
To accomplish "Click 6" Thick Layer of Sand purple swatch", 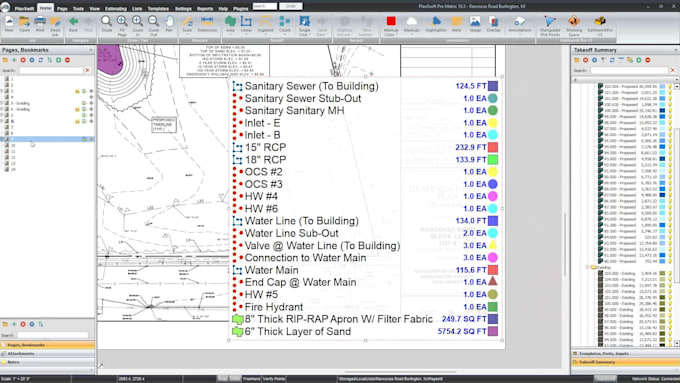I will pos(493,331).
